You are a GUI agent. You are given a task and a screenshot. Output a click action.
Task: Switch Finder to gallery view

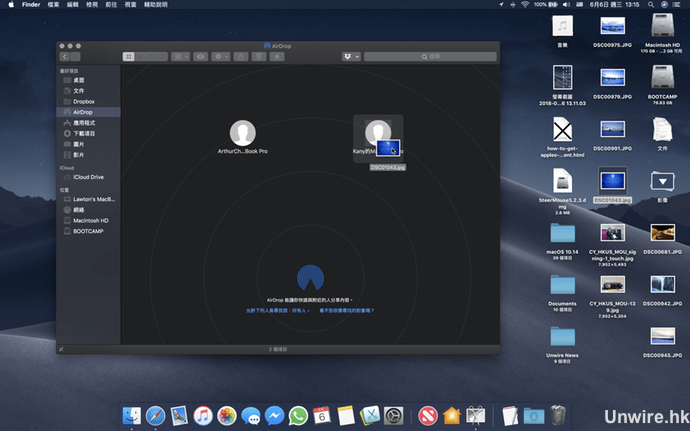pyautogui.click(x=162, y=56)
